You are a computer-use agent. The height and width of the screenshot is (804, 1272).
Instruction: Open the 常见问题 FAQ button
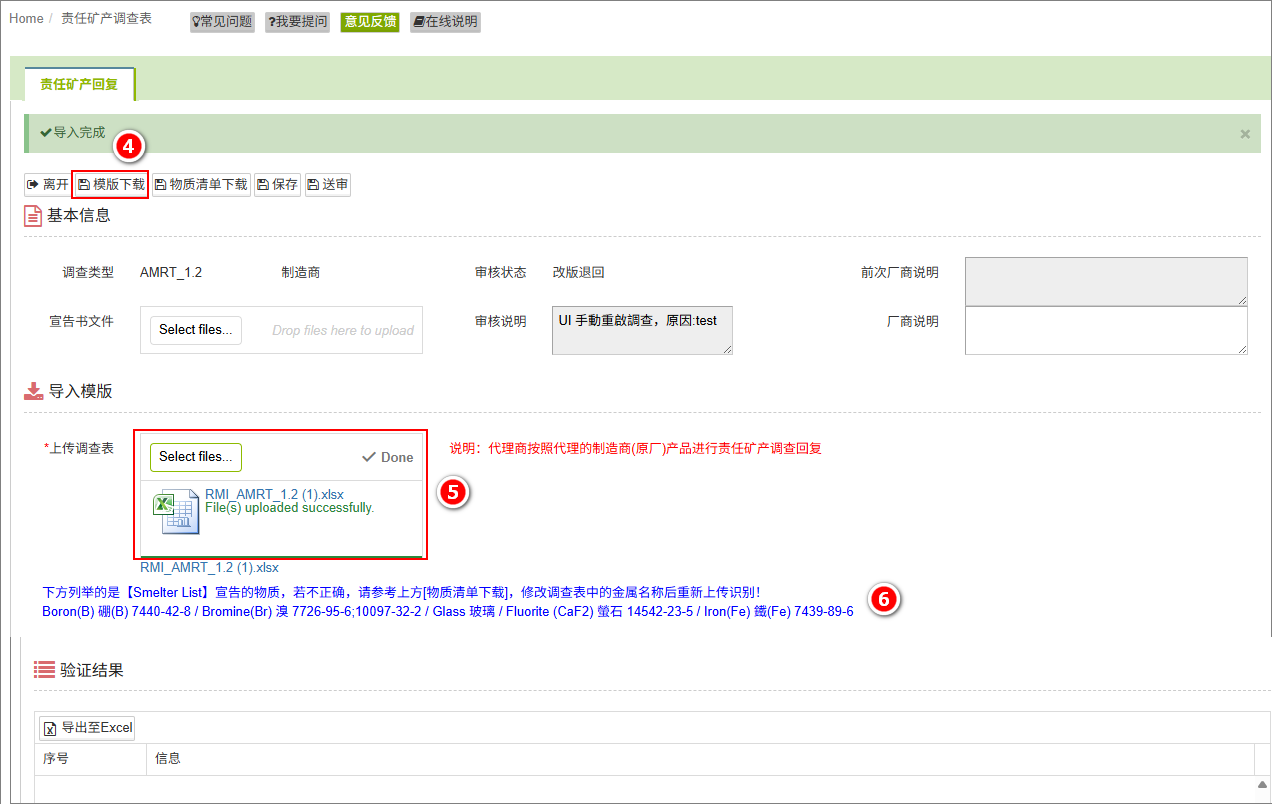pyautogui.click(x=221, y=22)
